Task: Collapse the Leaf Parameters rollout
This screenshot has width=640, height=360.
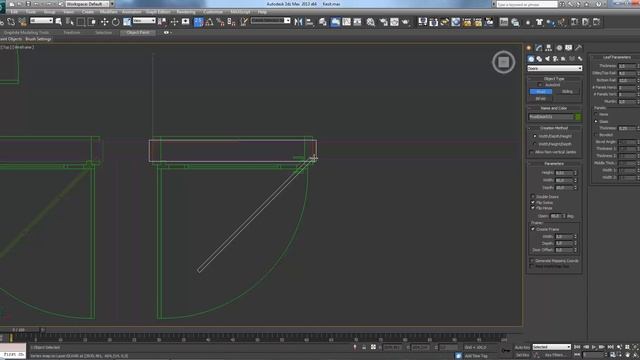Action: 616,58
